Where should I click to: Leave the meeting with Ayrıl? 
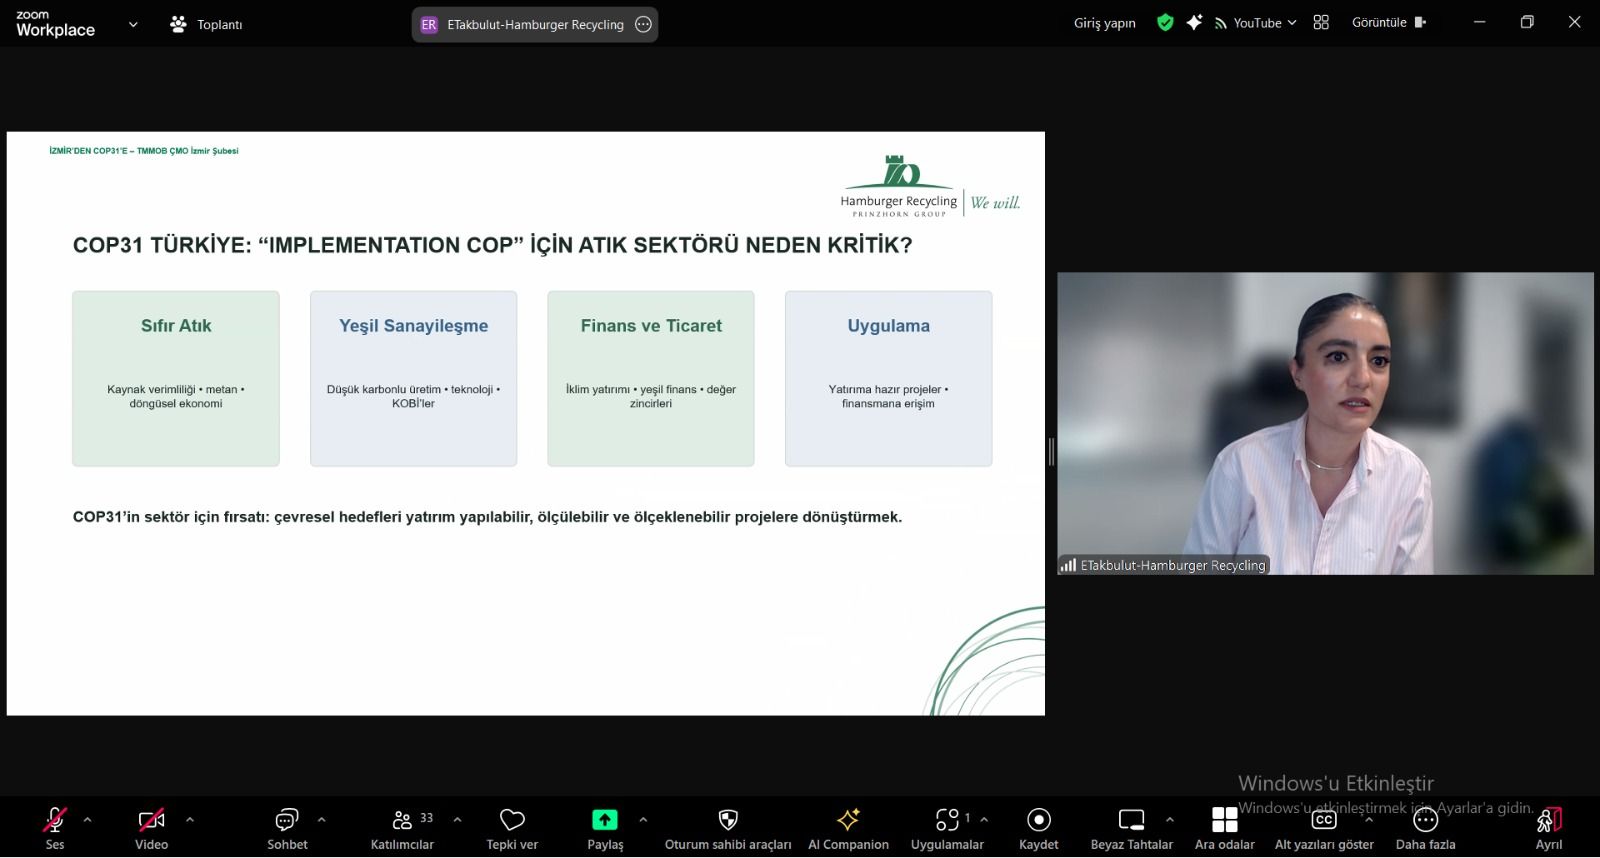1549,829
